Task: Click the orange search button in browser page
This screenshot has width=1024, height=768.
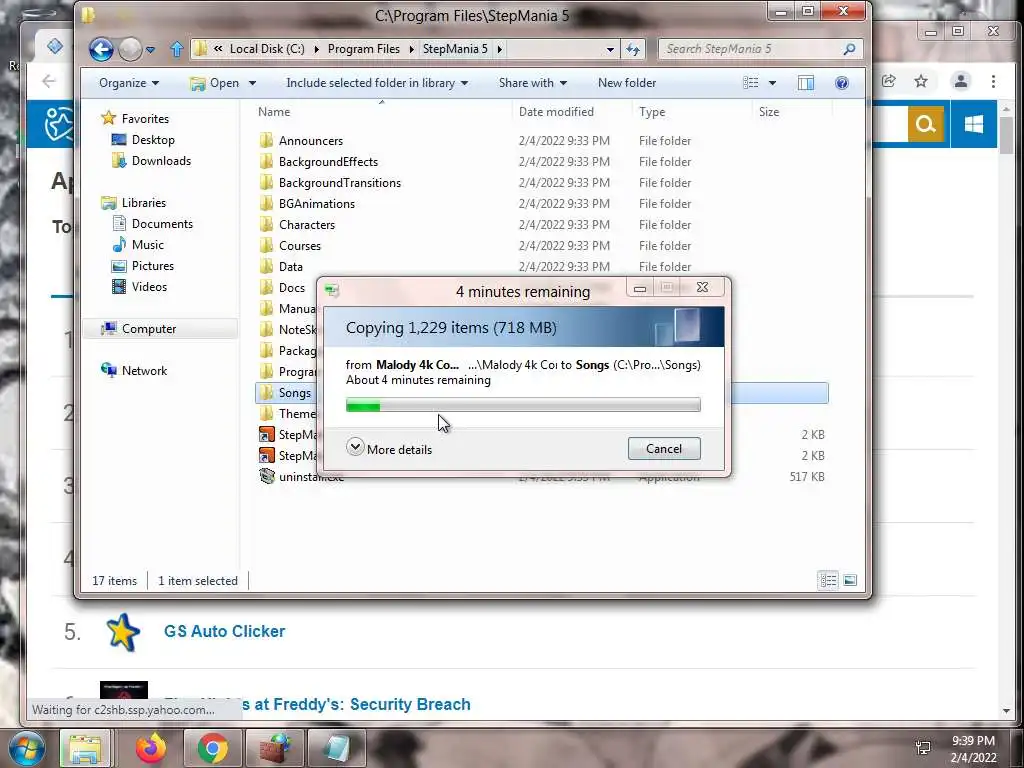Action: [925, 123]
